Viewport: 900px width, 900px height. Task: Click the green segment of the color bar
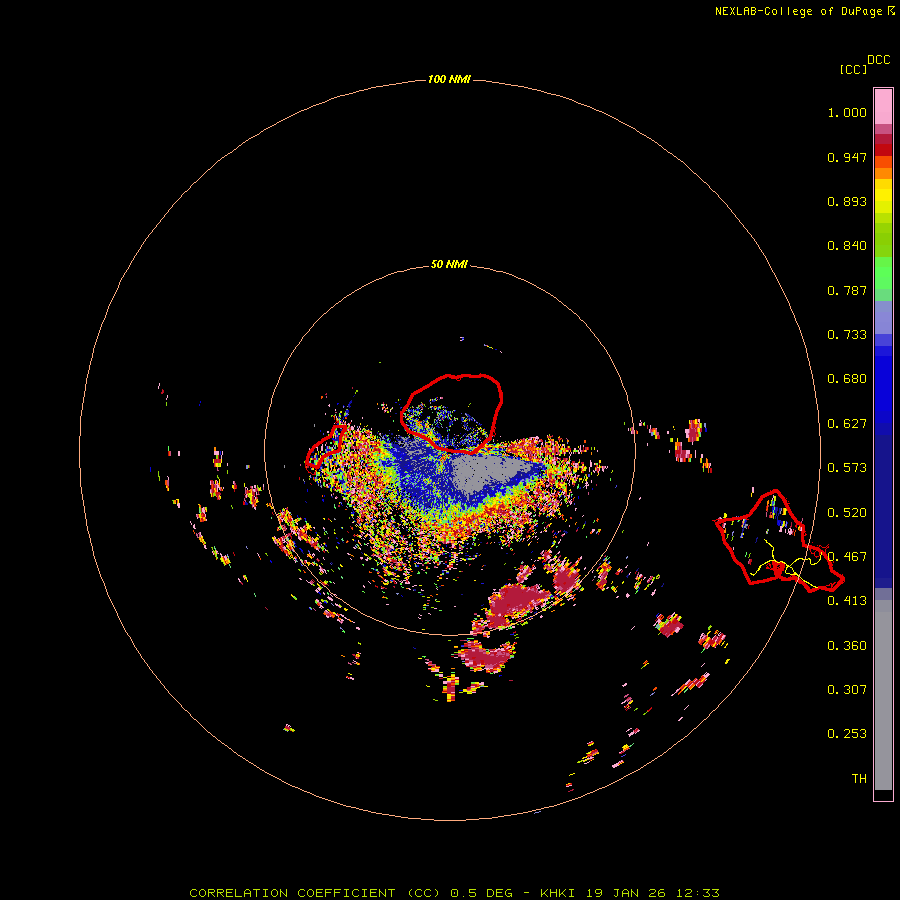[883, 273]
